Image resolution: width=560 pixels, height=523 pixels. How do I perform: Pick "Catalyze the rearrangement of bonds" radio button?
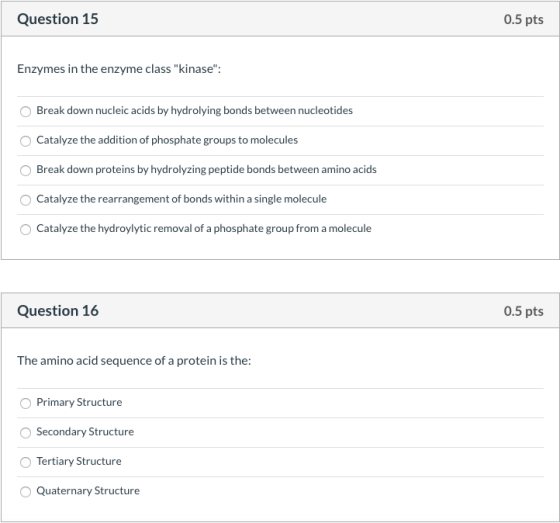click(x=25, y=200)
